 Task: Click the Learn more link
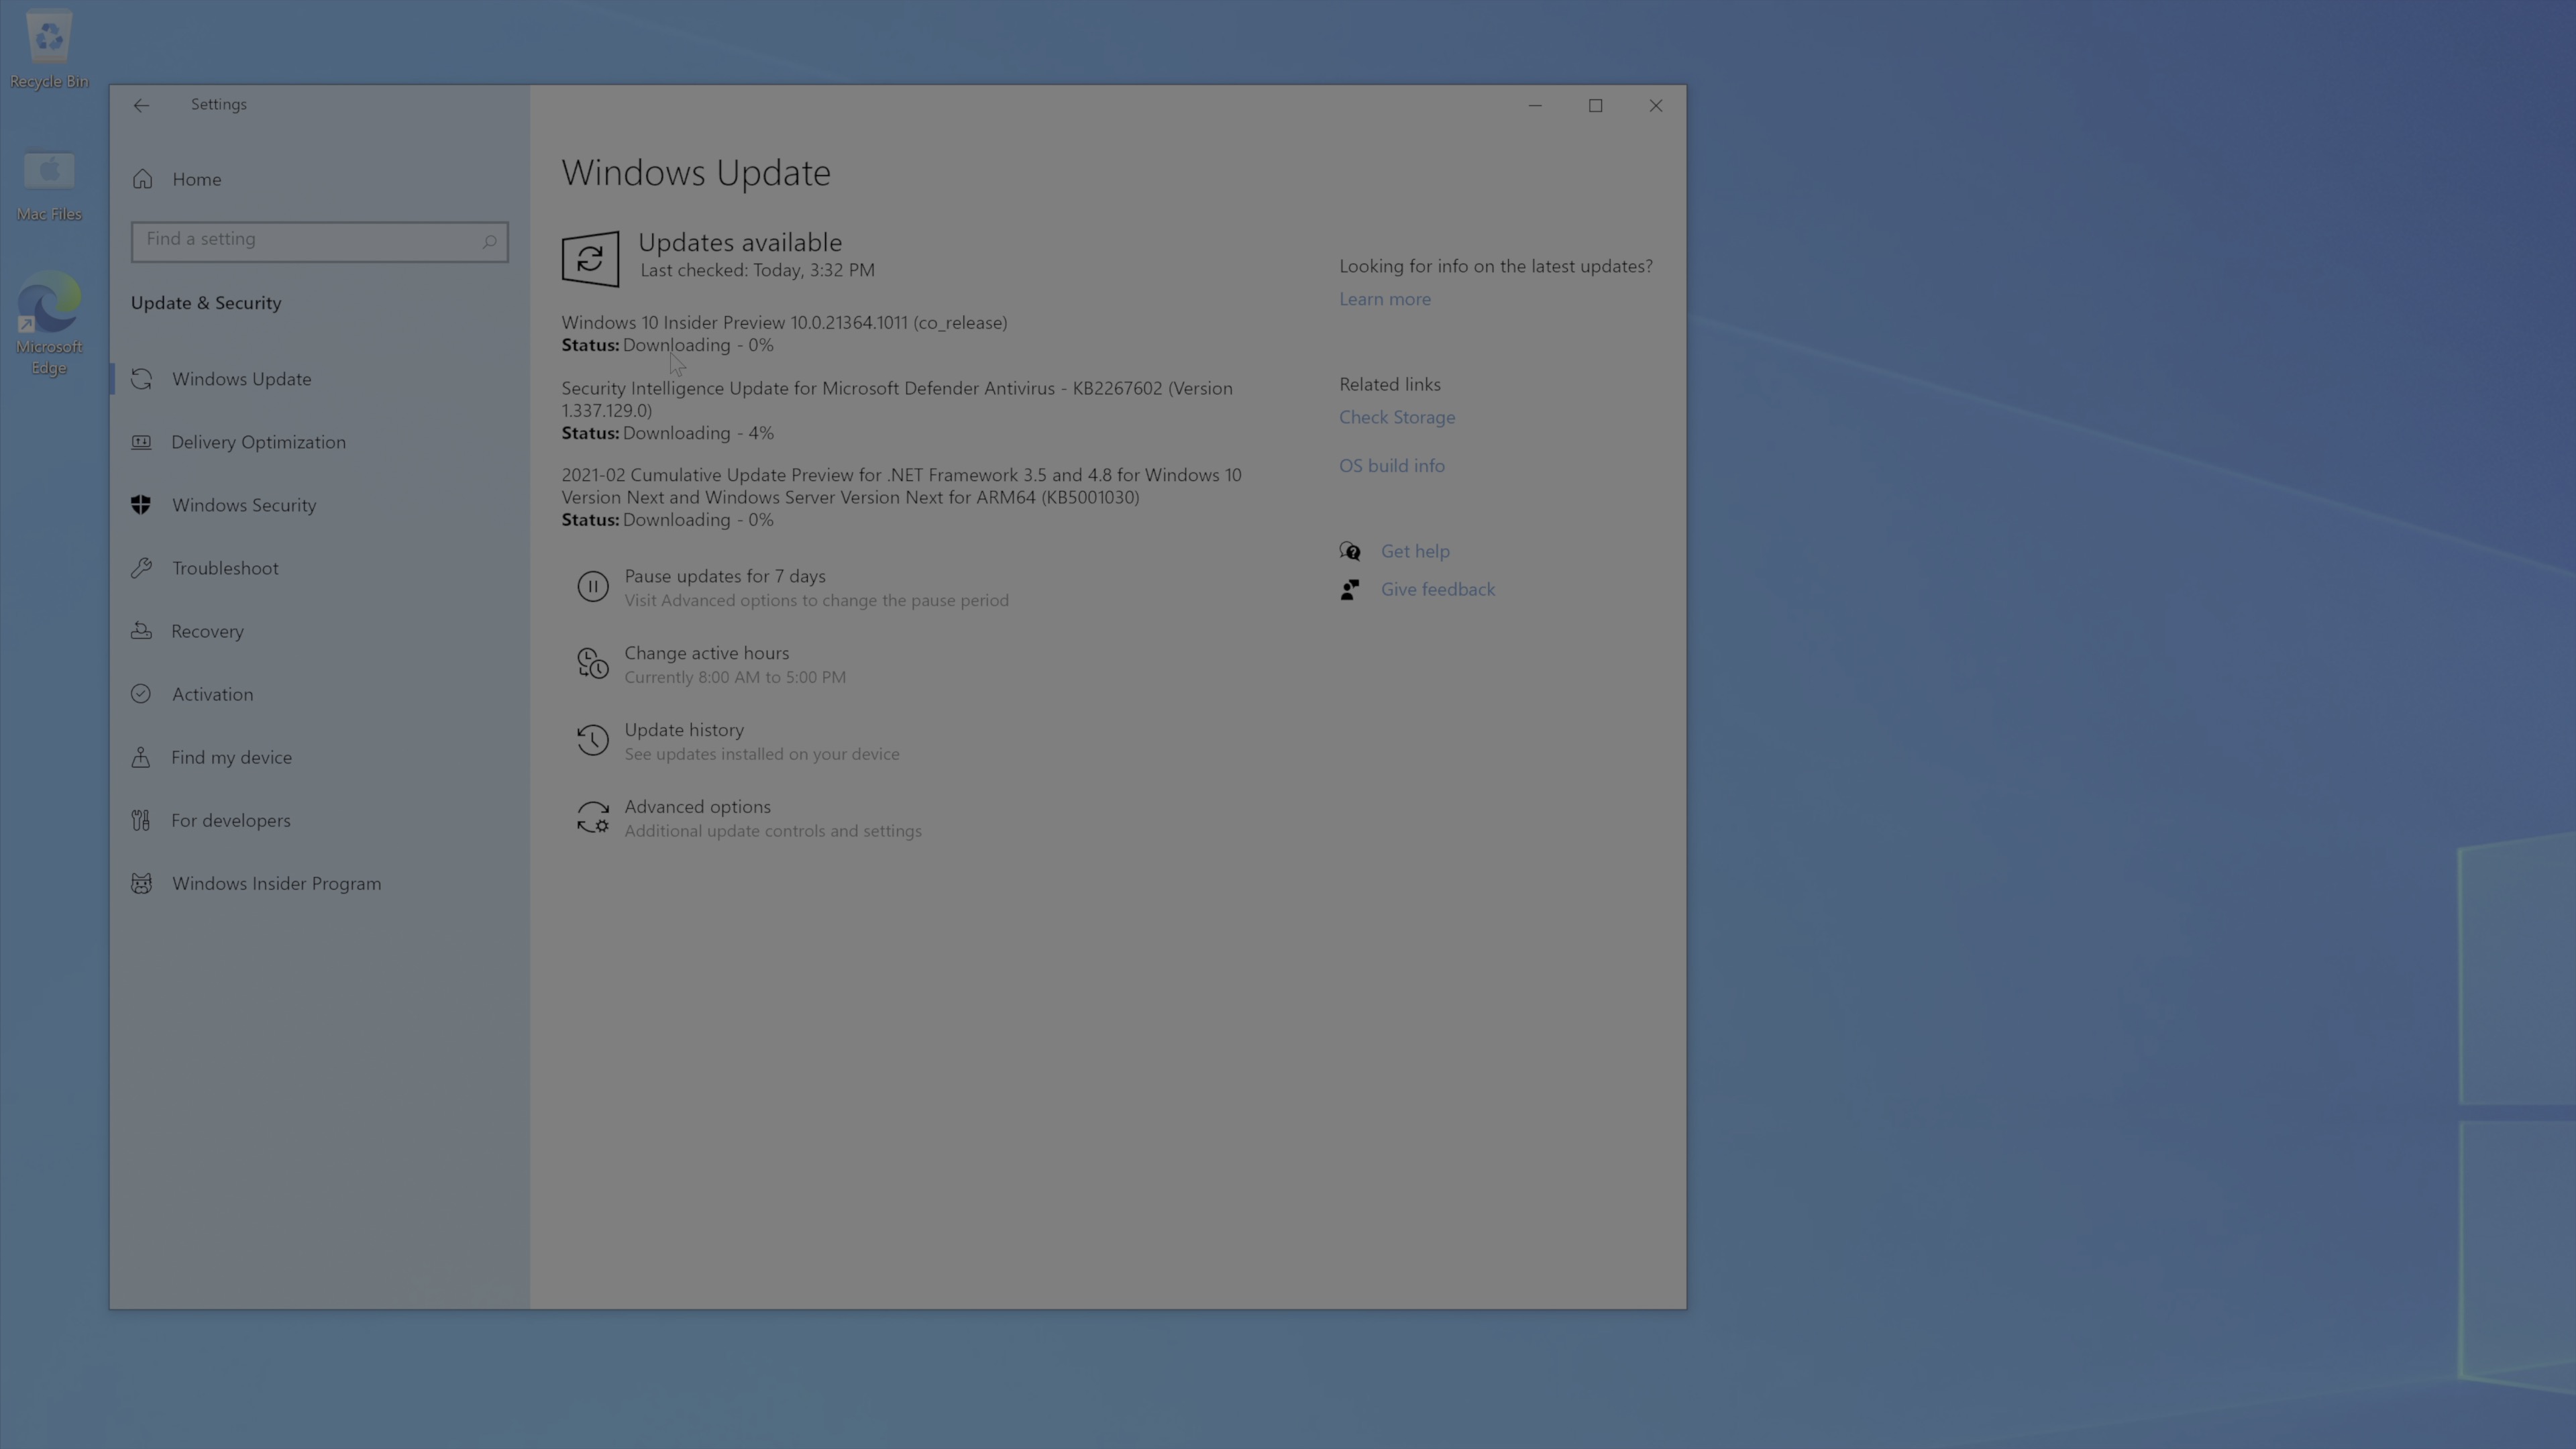pos(1384,298)
